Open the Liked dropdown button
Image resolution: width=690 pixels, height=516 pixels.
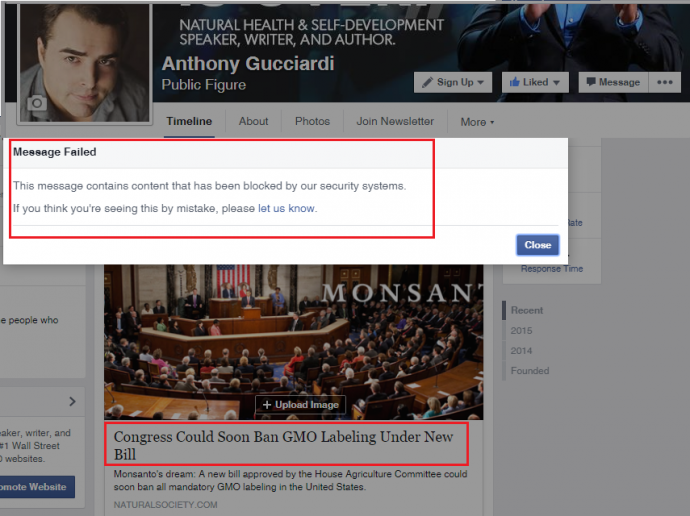click(x=535, y=82)
